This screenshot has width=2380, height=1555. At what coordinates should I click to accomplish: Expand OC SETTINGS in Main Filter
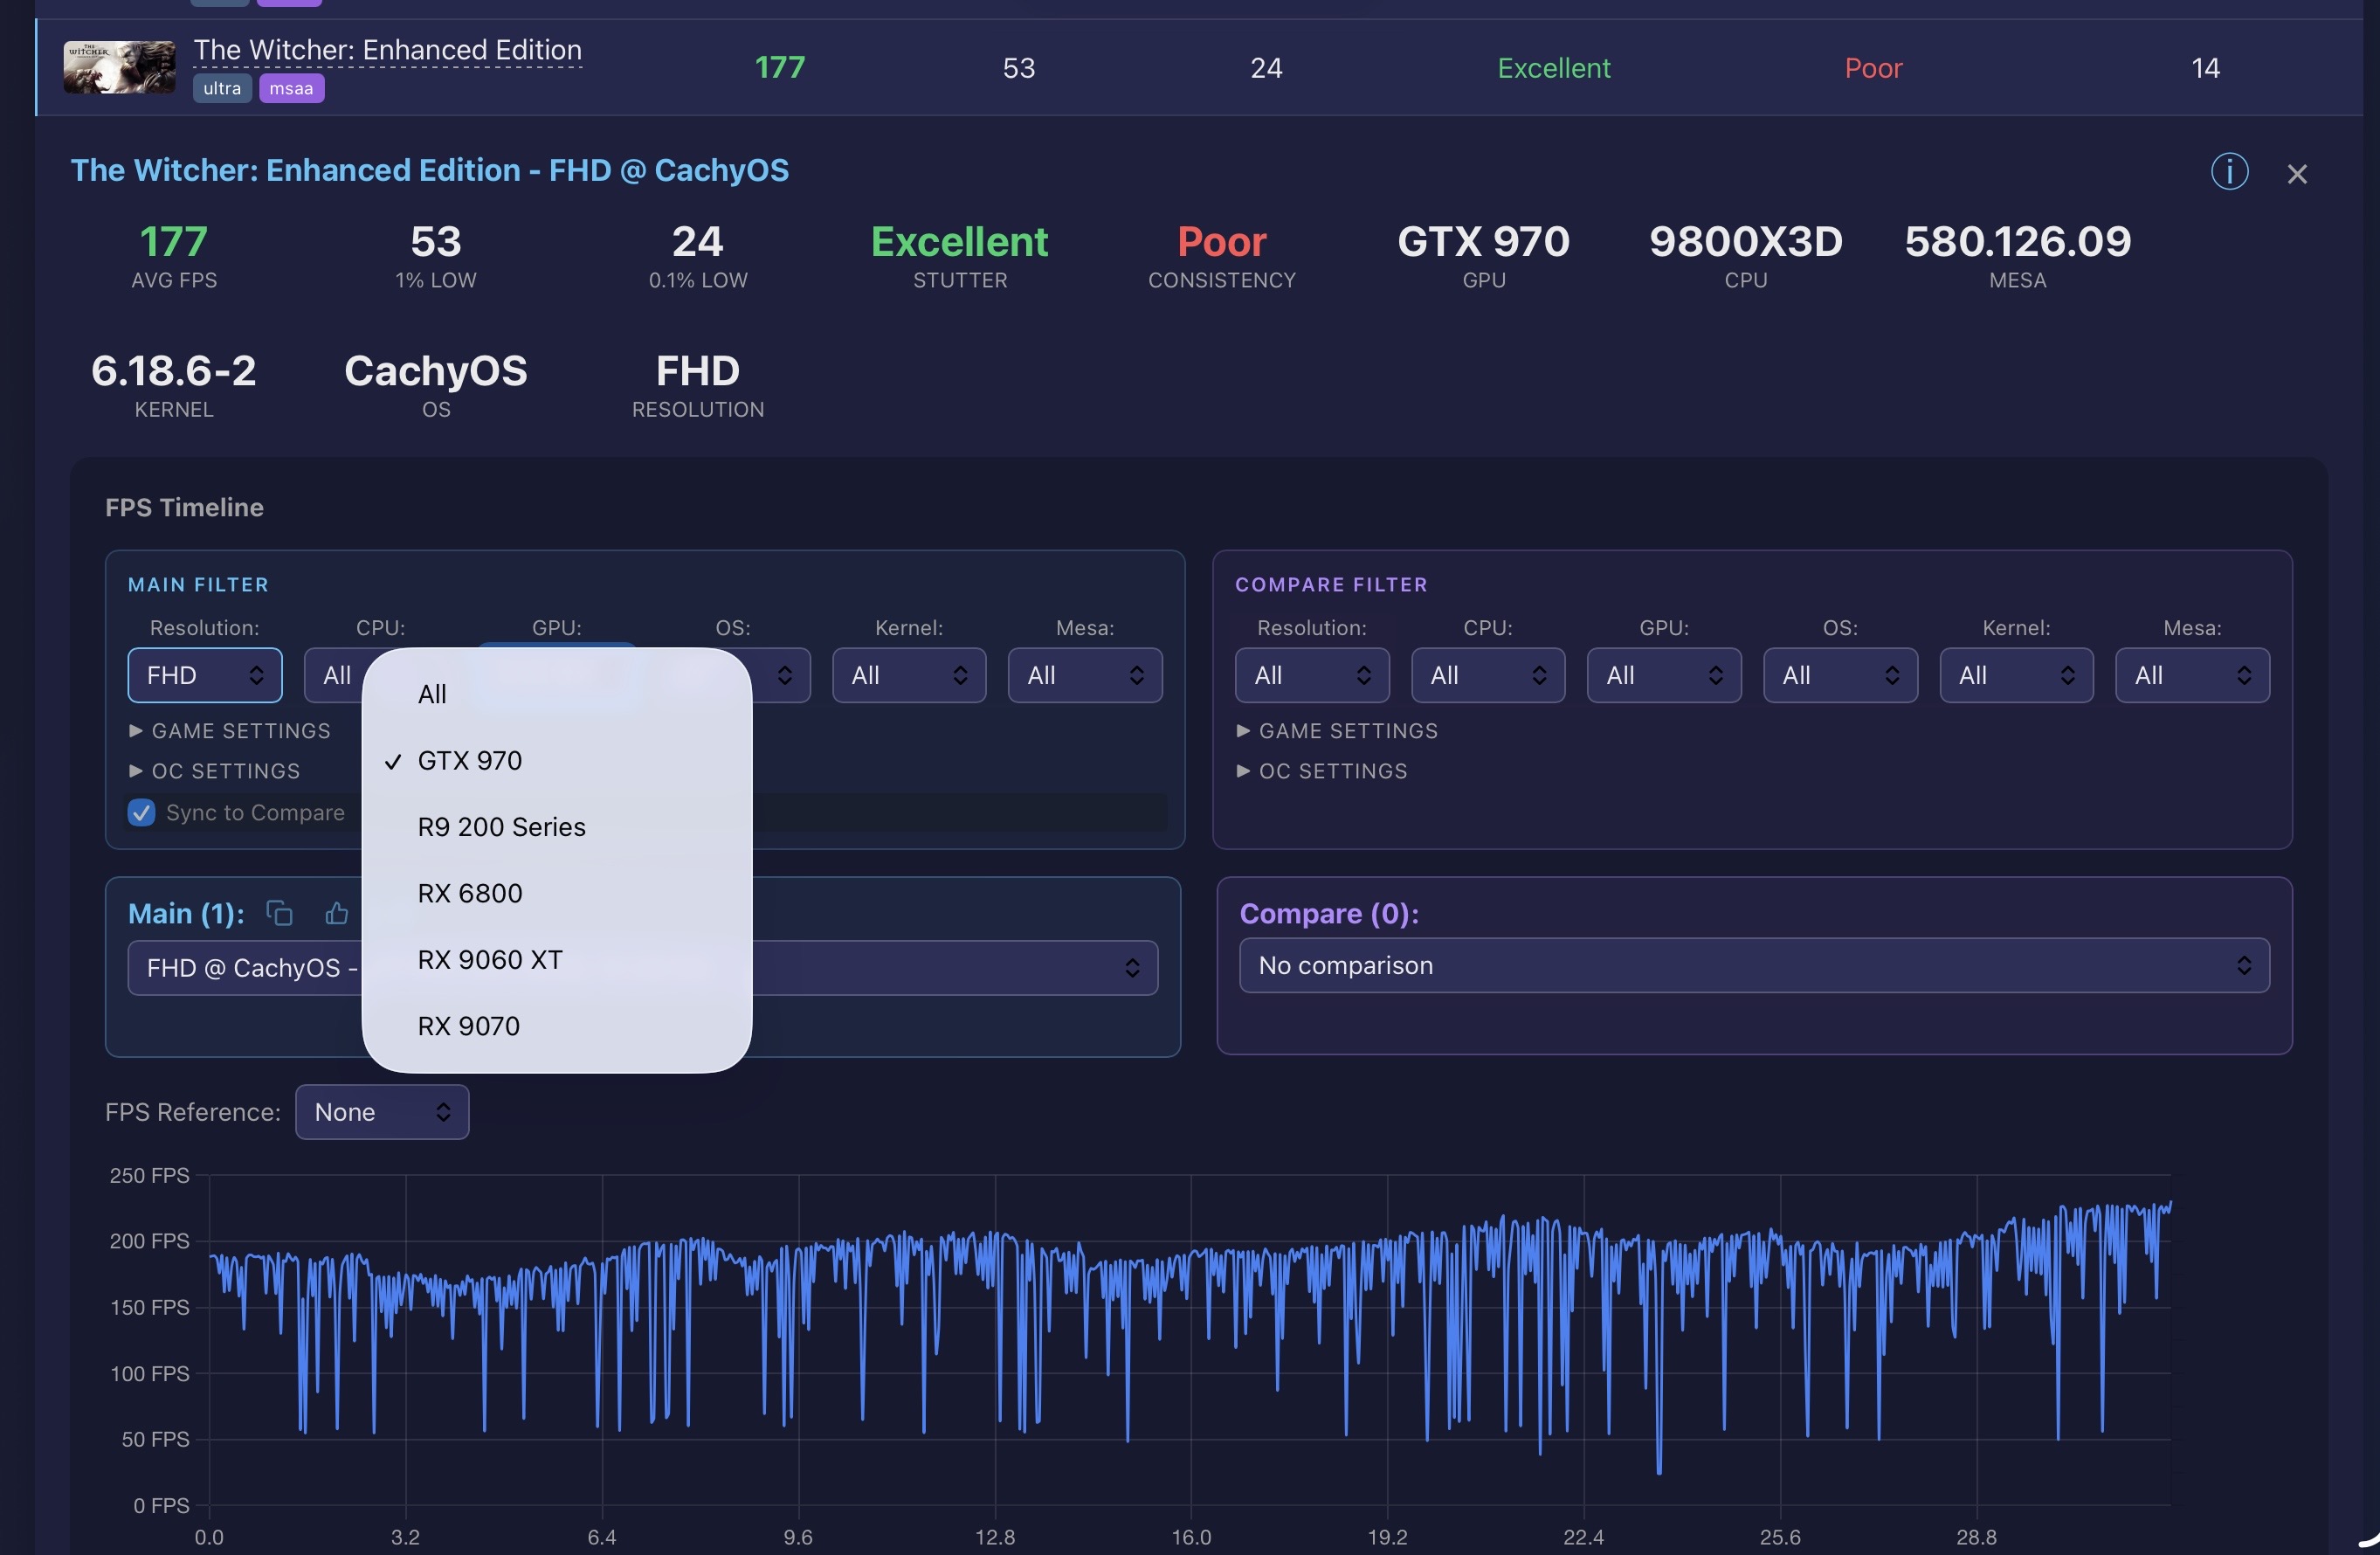click(x=214, y=771)
